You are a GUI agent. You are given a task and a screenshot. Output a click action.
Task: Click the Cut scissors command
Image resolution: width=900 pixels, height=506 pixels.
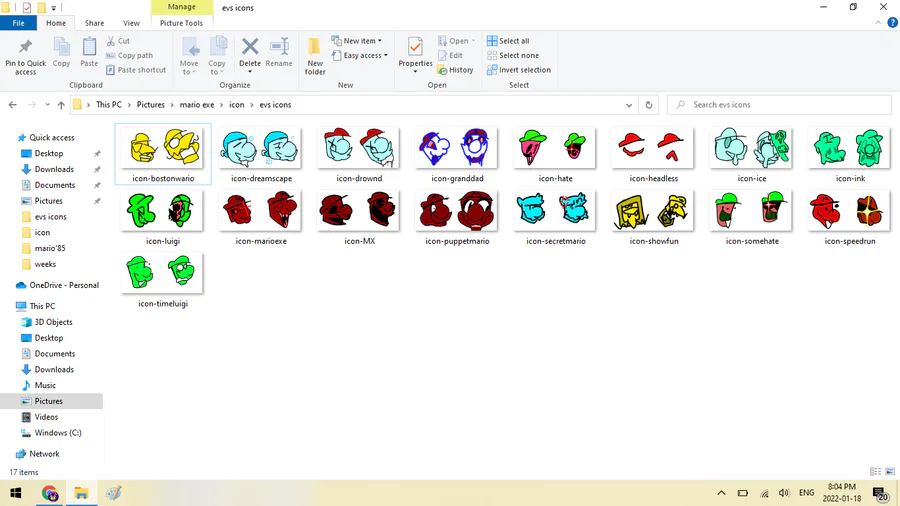coord(118,41)
